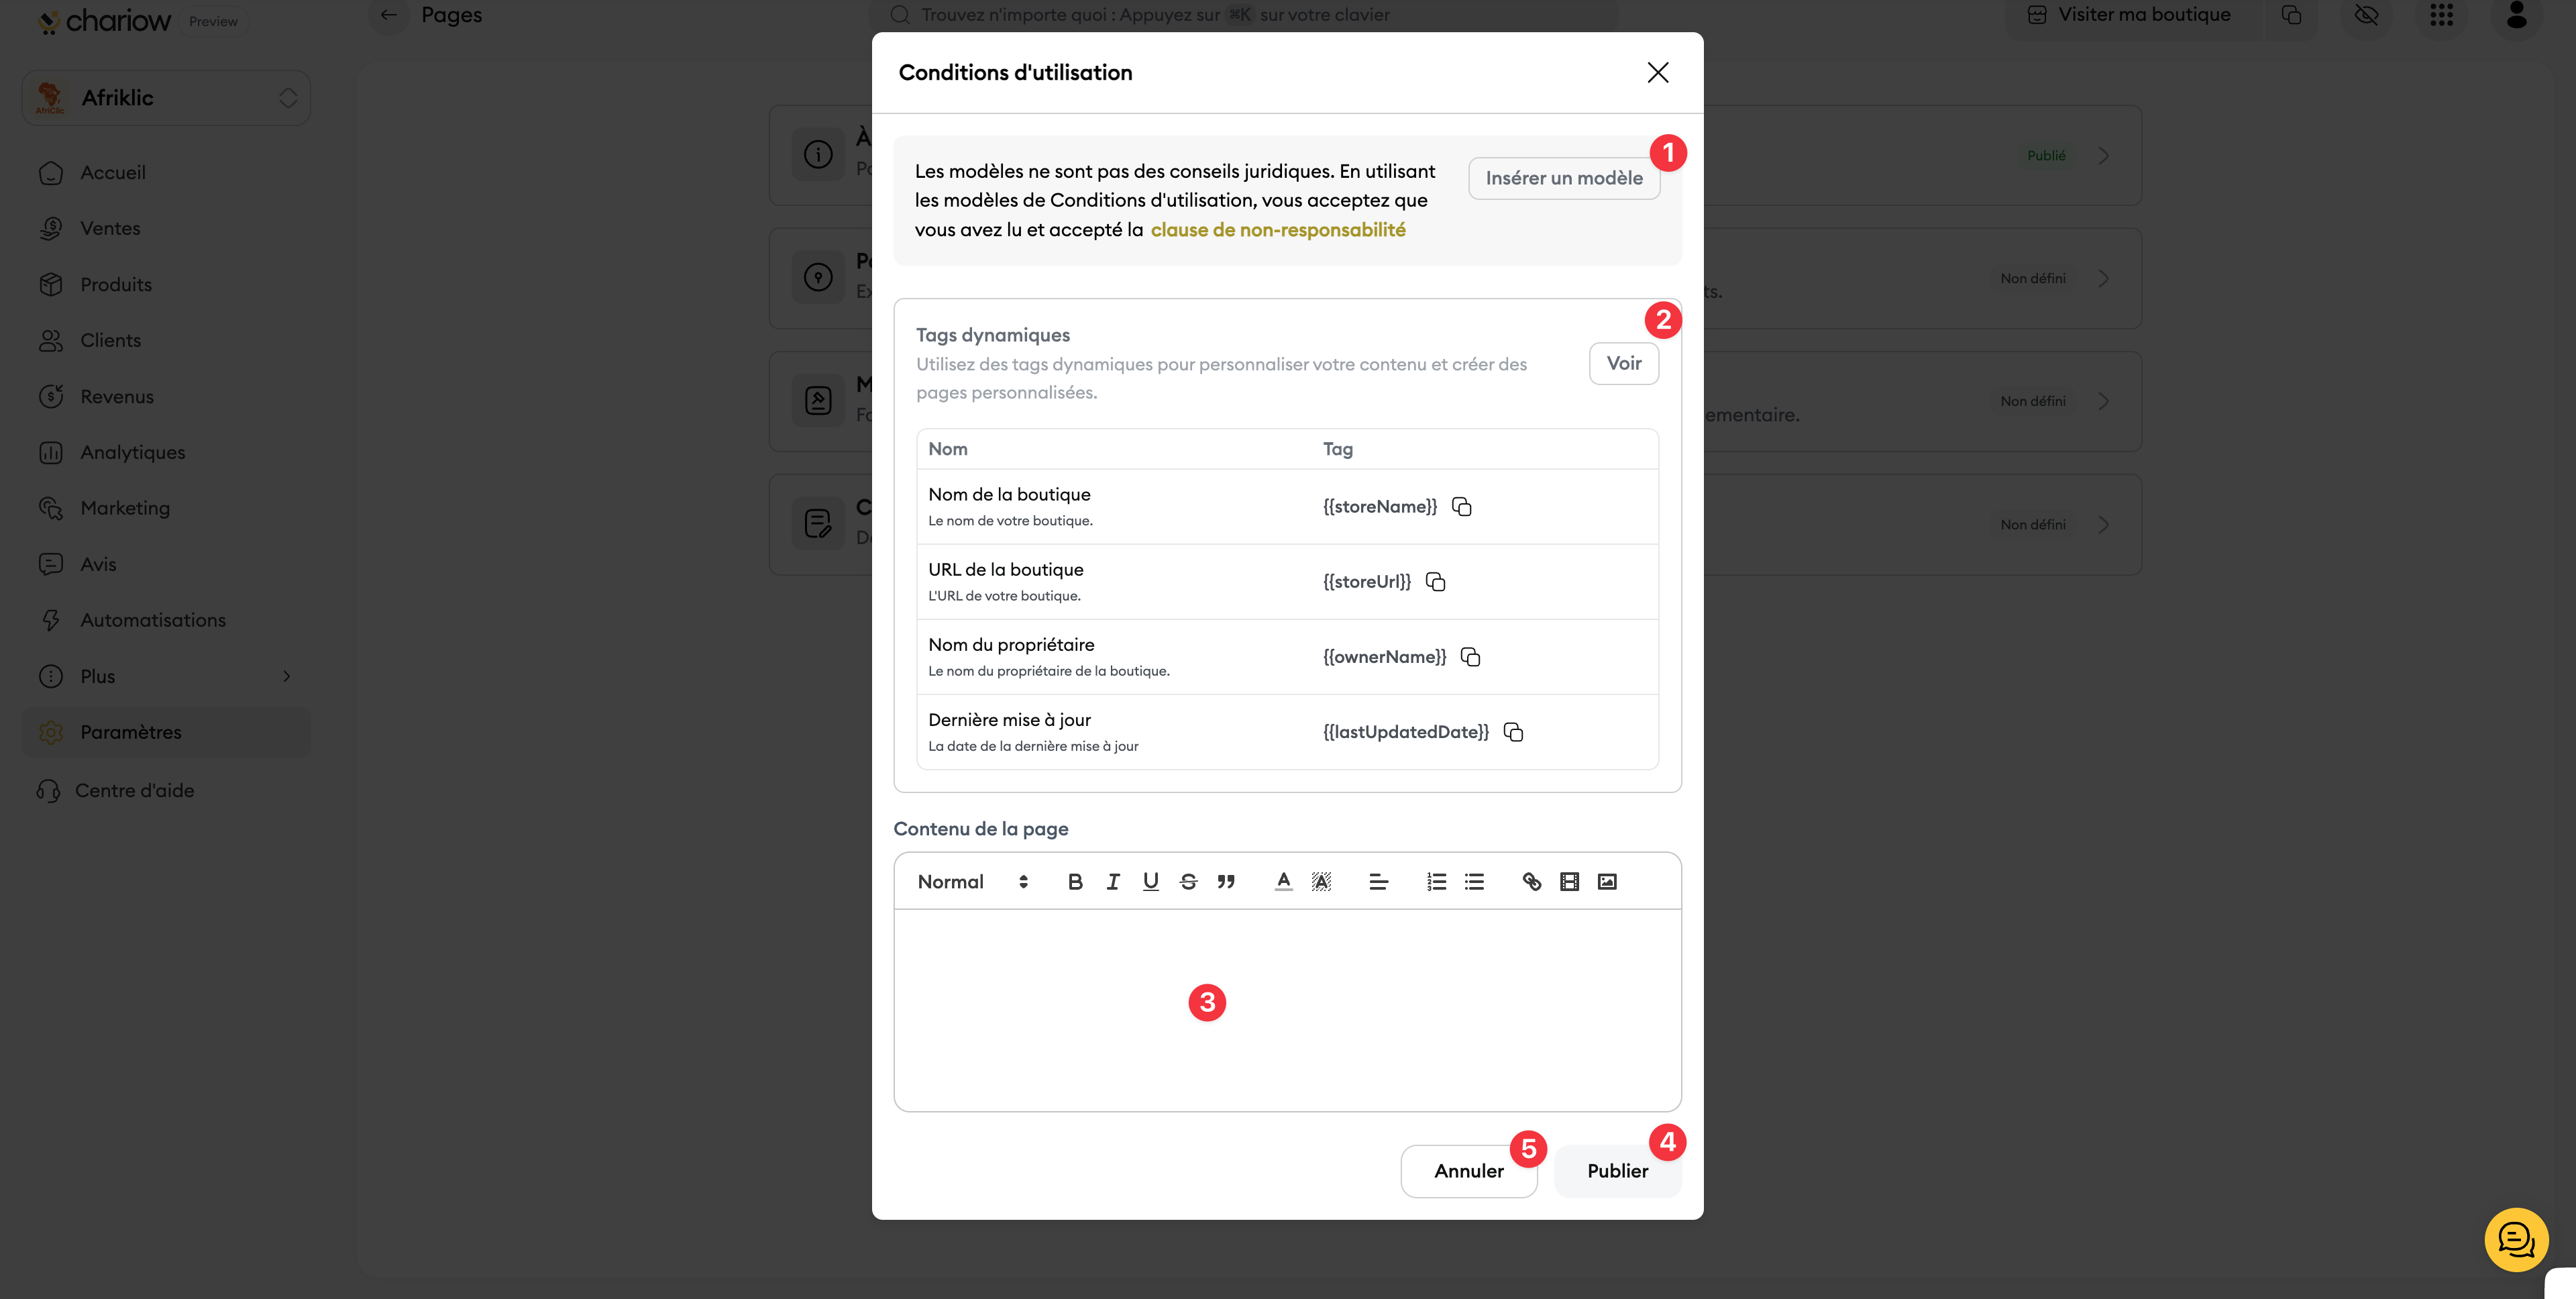This screenshot has height=1299, width=2576.
Task: Select the Nom de la boutique row text
Action: click(1009, 494)
